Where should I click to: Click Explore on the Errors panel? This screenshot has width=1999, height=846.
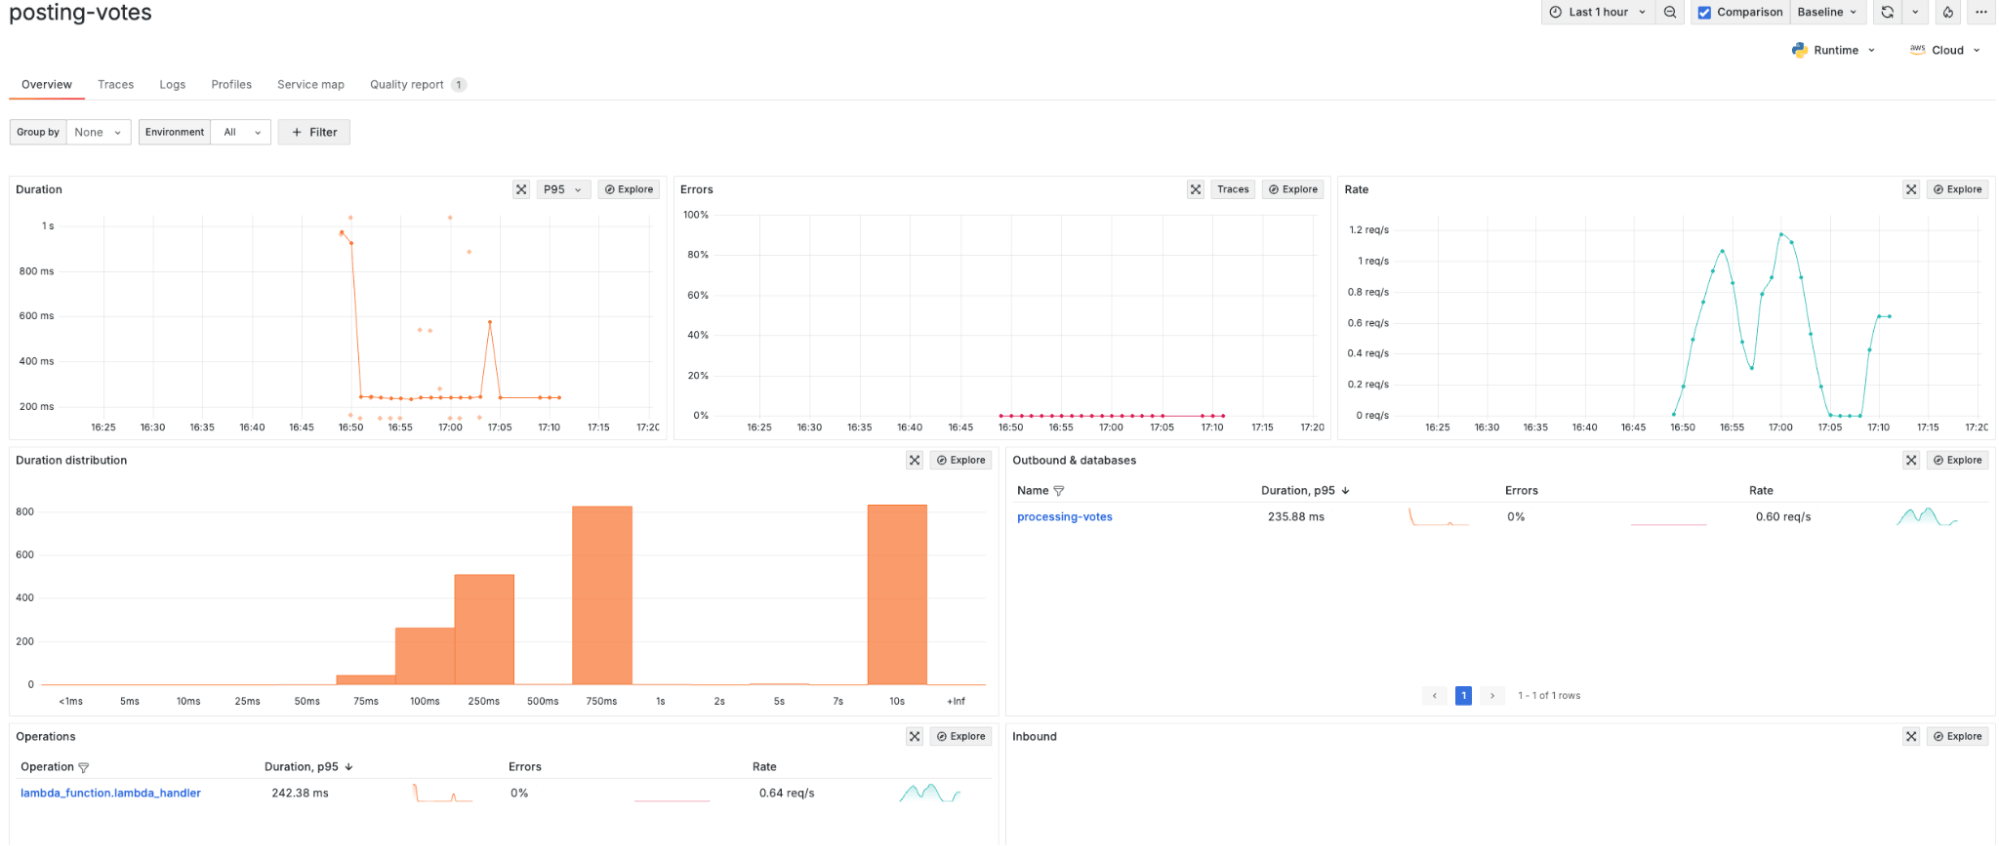point(1293,189)
